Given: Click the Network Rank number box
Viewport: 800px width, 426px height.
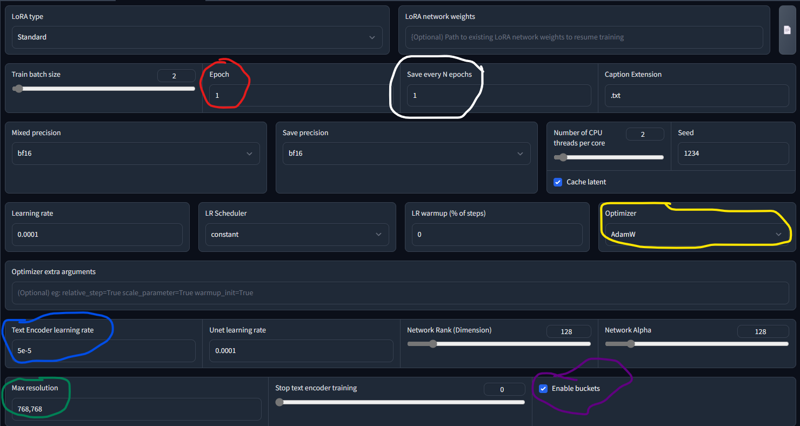Looking at the screenshot, I should pos(568,332).
